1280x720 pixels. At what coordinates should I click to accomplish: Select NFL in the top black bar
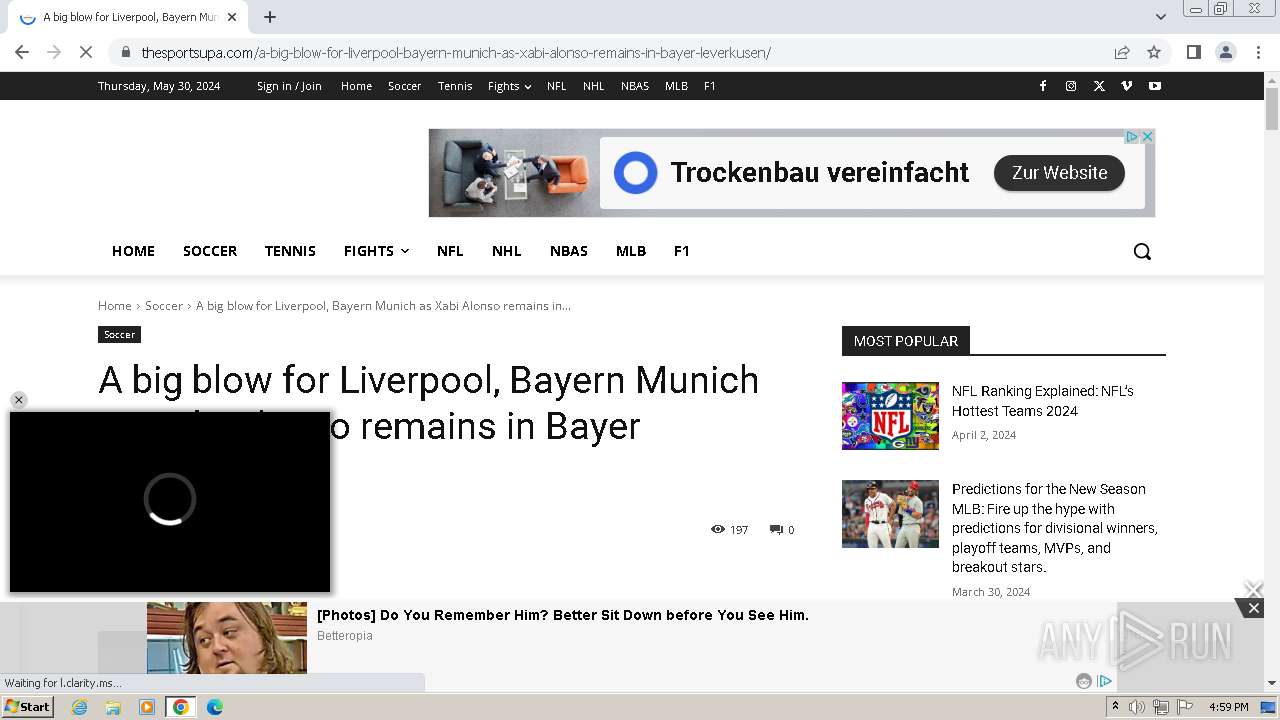coord(557,86)
